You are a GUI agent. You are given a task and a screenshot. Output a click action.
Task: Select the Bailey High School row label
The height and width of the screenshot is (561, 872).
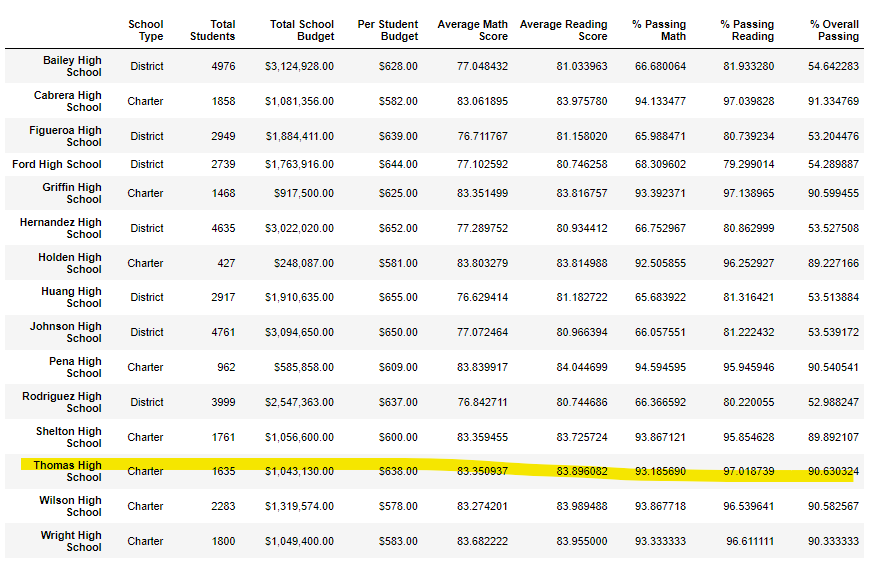tap(72, 66)
